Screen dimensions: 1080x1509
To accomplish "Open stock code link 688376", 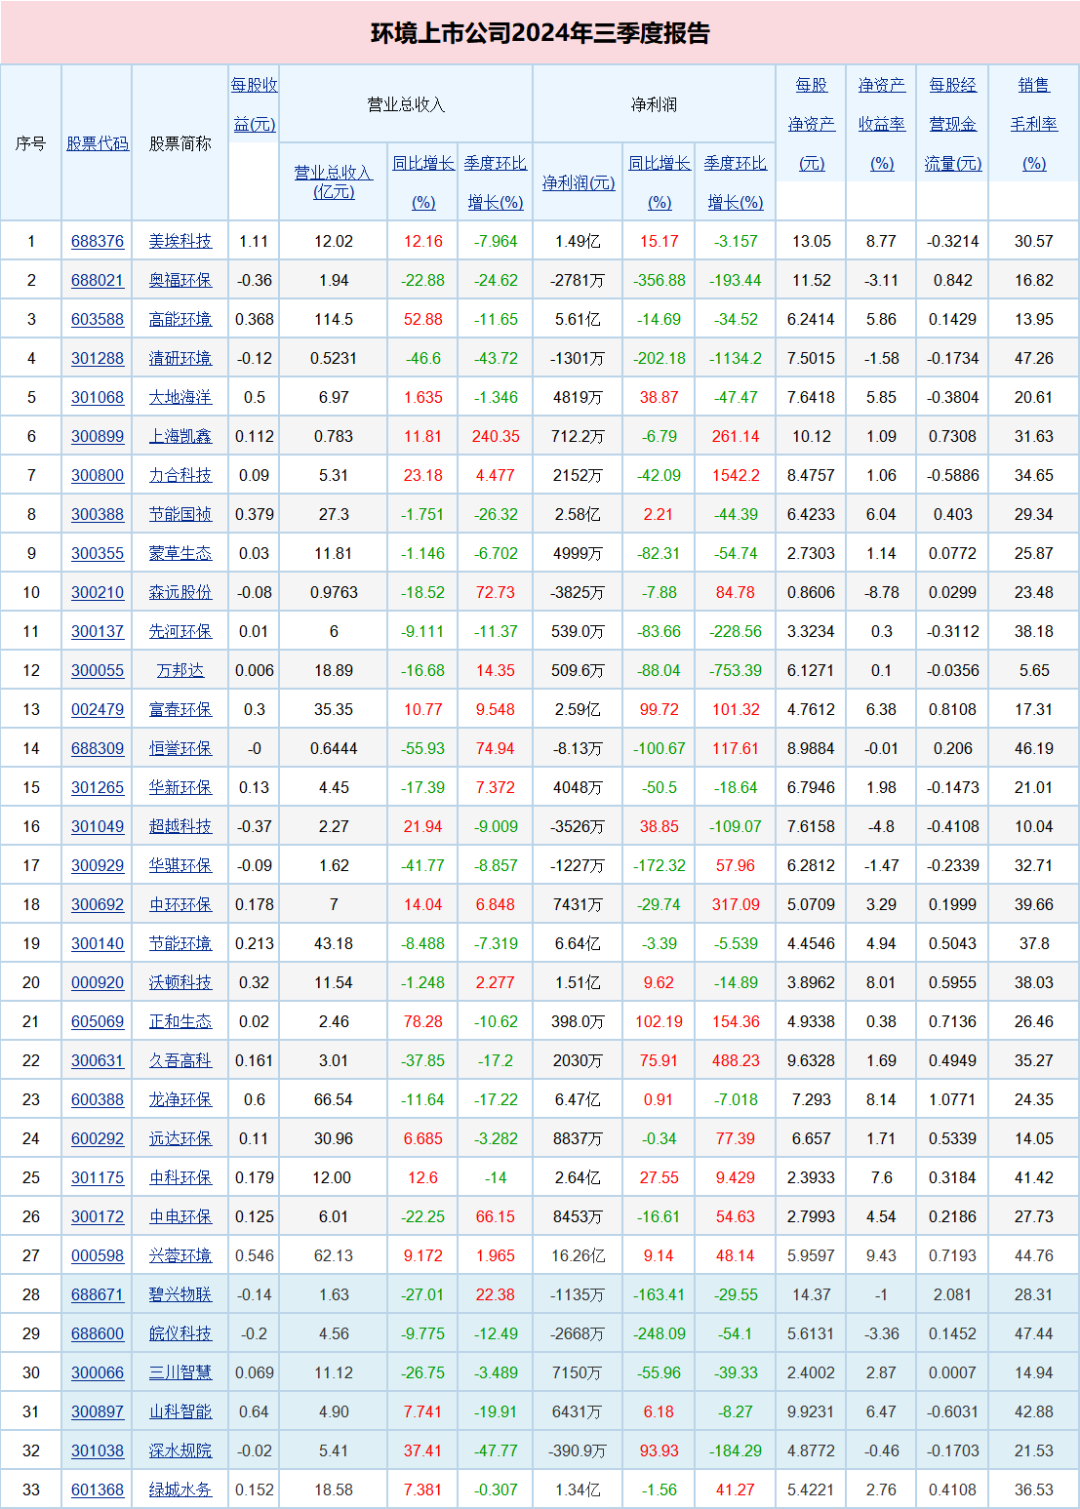I will [97, 241].
